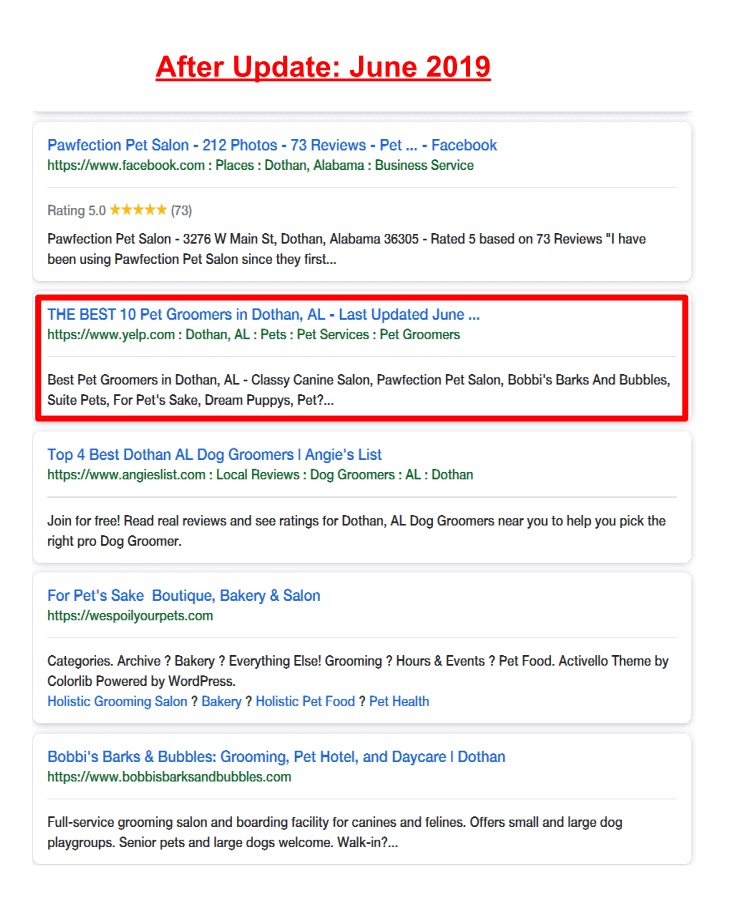Open THE BEST 10 Pet Groomers Yelp result

(x=263, y=314)
